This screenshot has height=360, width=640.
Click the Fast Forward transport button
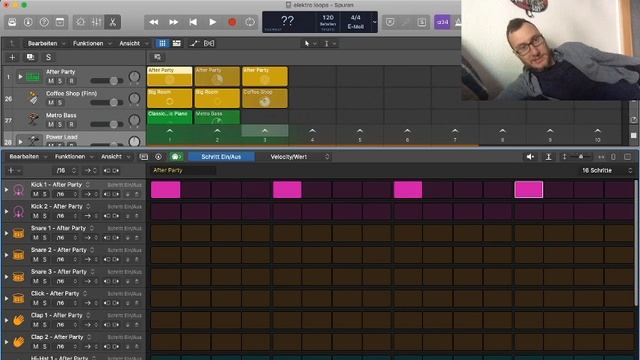pos(173,22)
